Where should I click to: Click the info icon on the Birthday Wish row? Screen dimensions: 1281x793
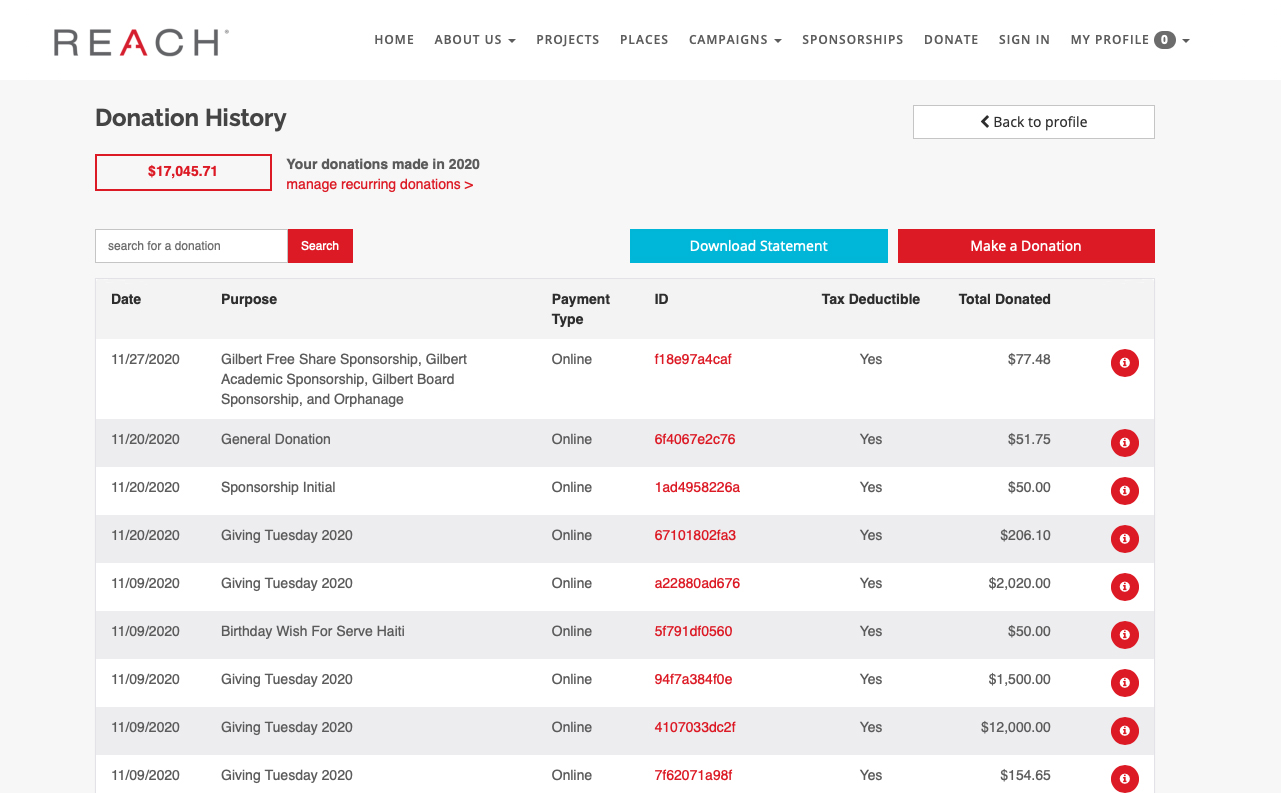1124,635
